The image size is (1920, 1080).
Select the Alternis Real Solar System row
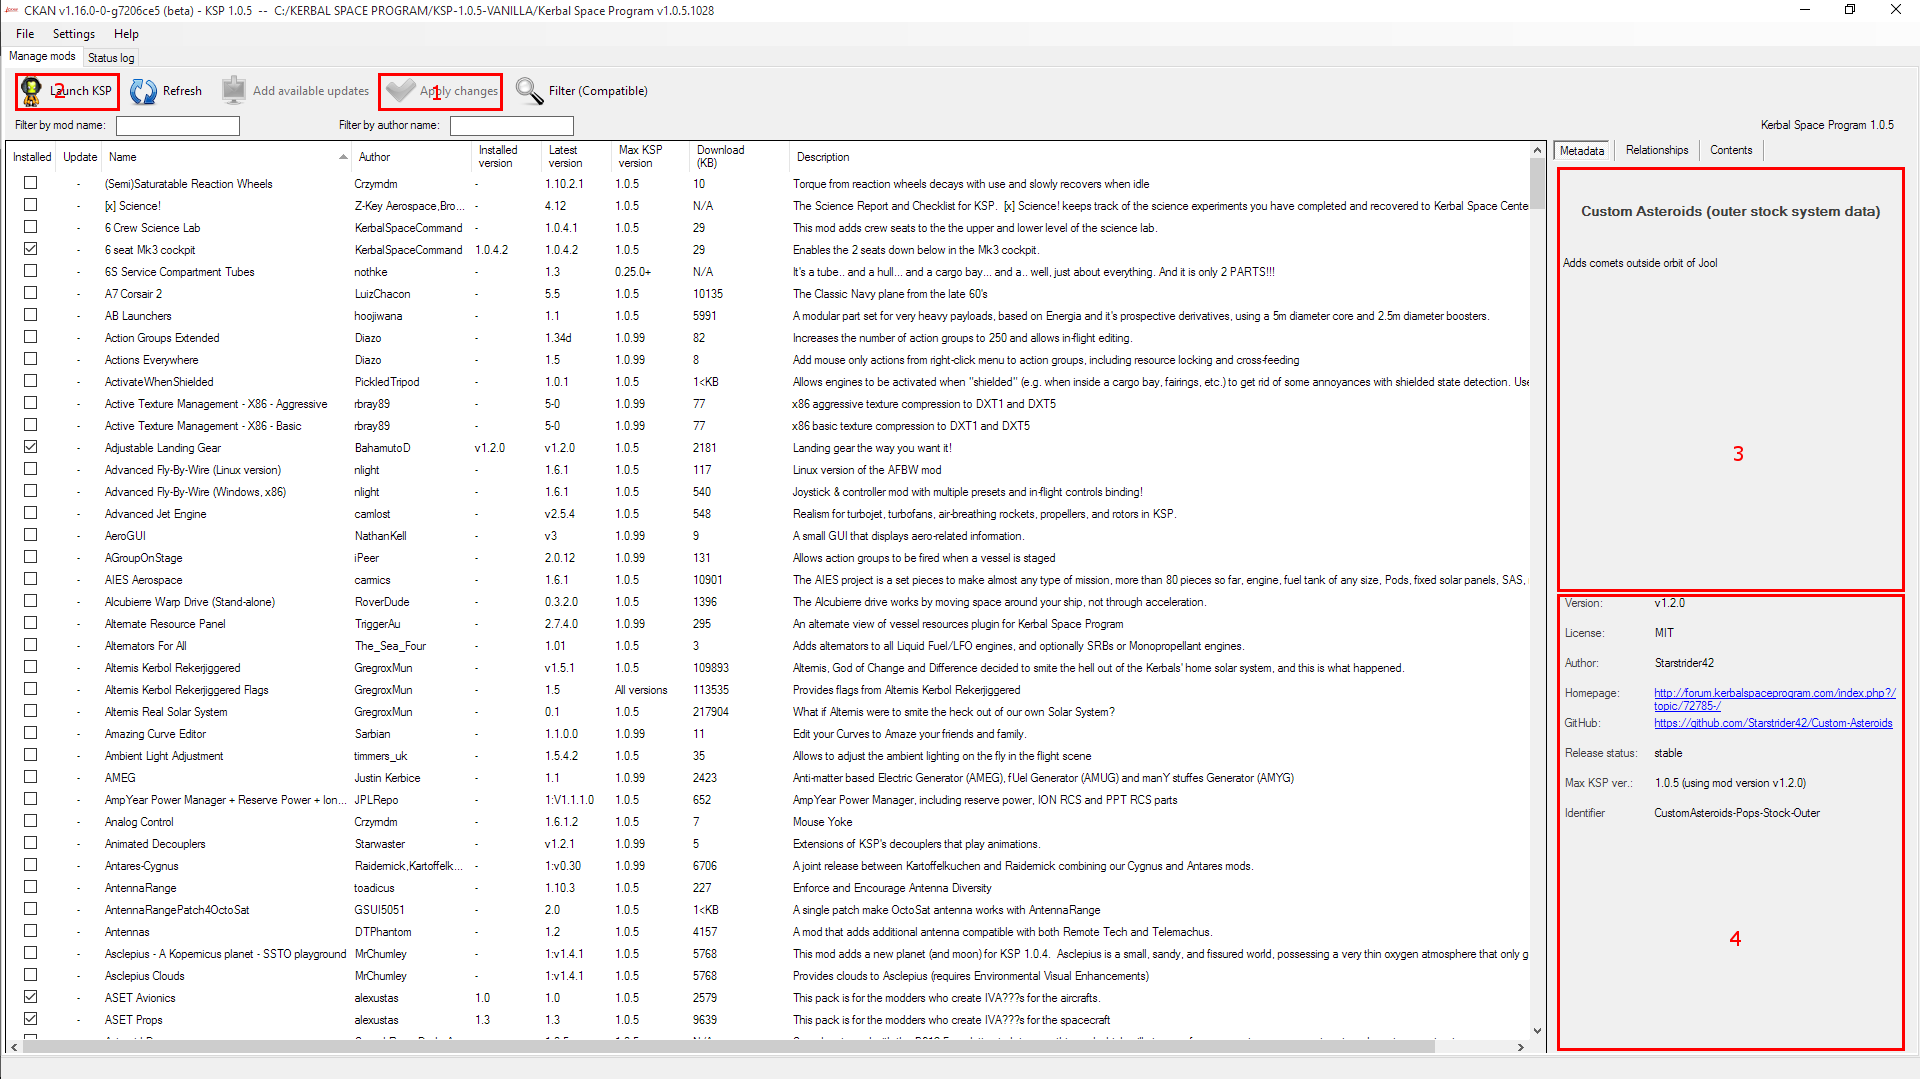tap(768, 712)
